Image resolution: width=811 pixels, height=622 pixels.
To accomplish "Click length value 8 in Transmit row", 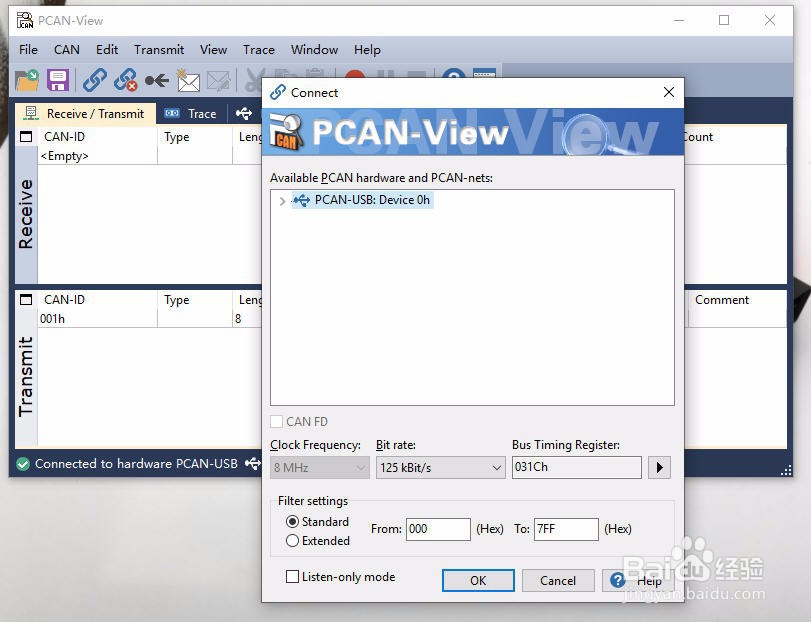I will pyautogui.click(x=238, y=318).
